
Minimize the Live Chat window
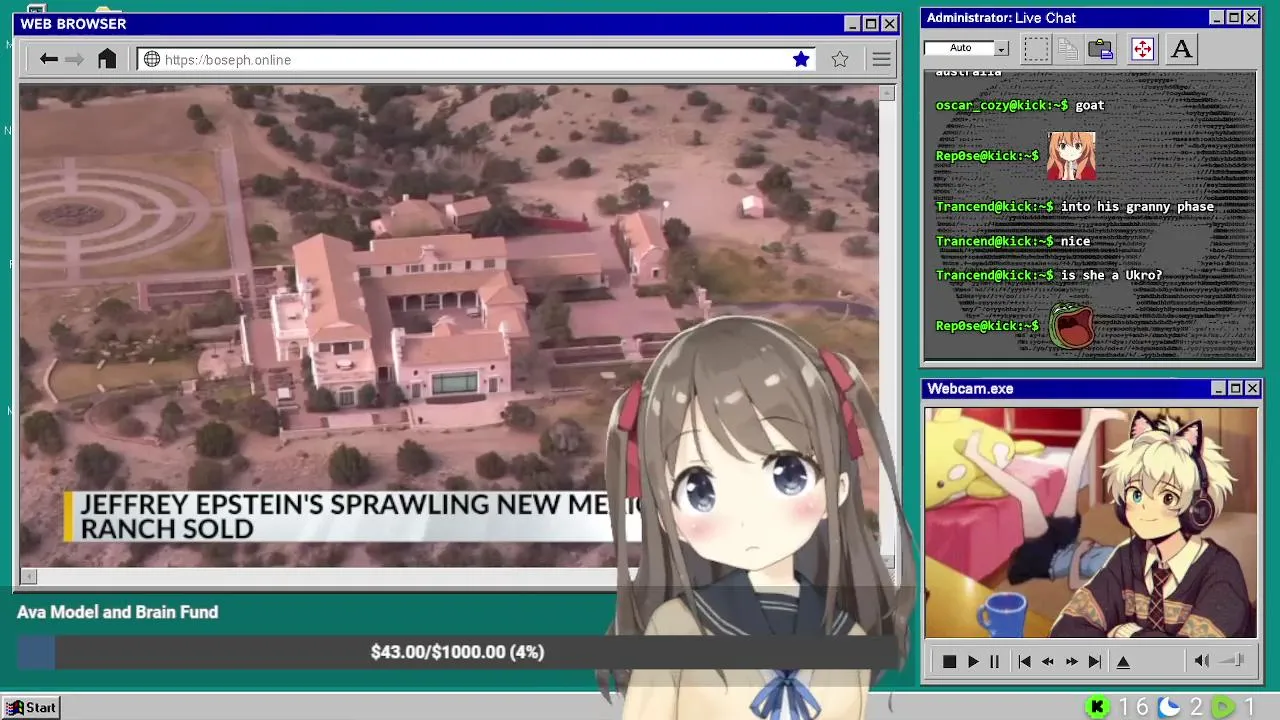[1217, 18]
